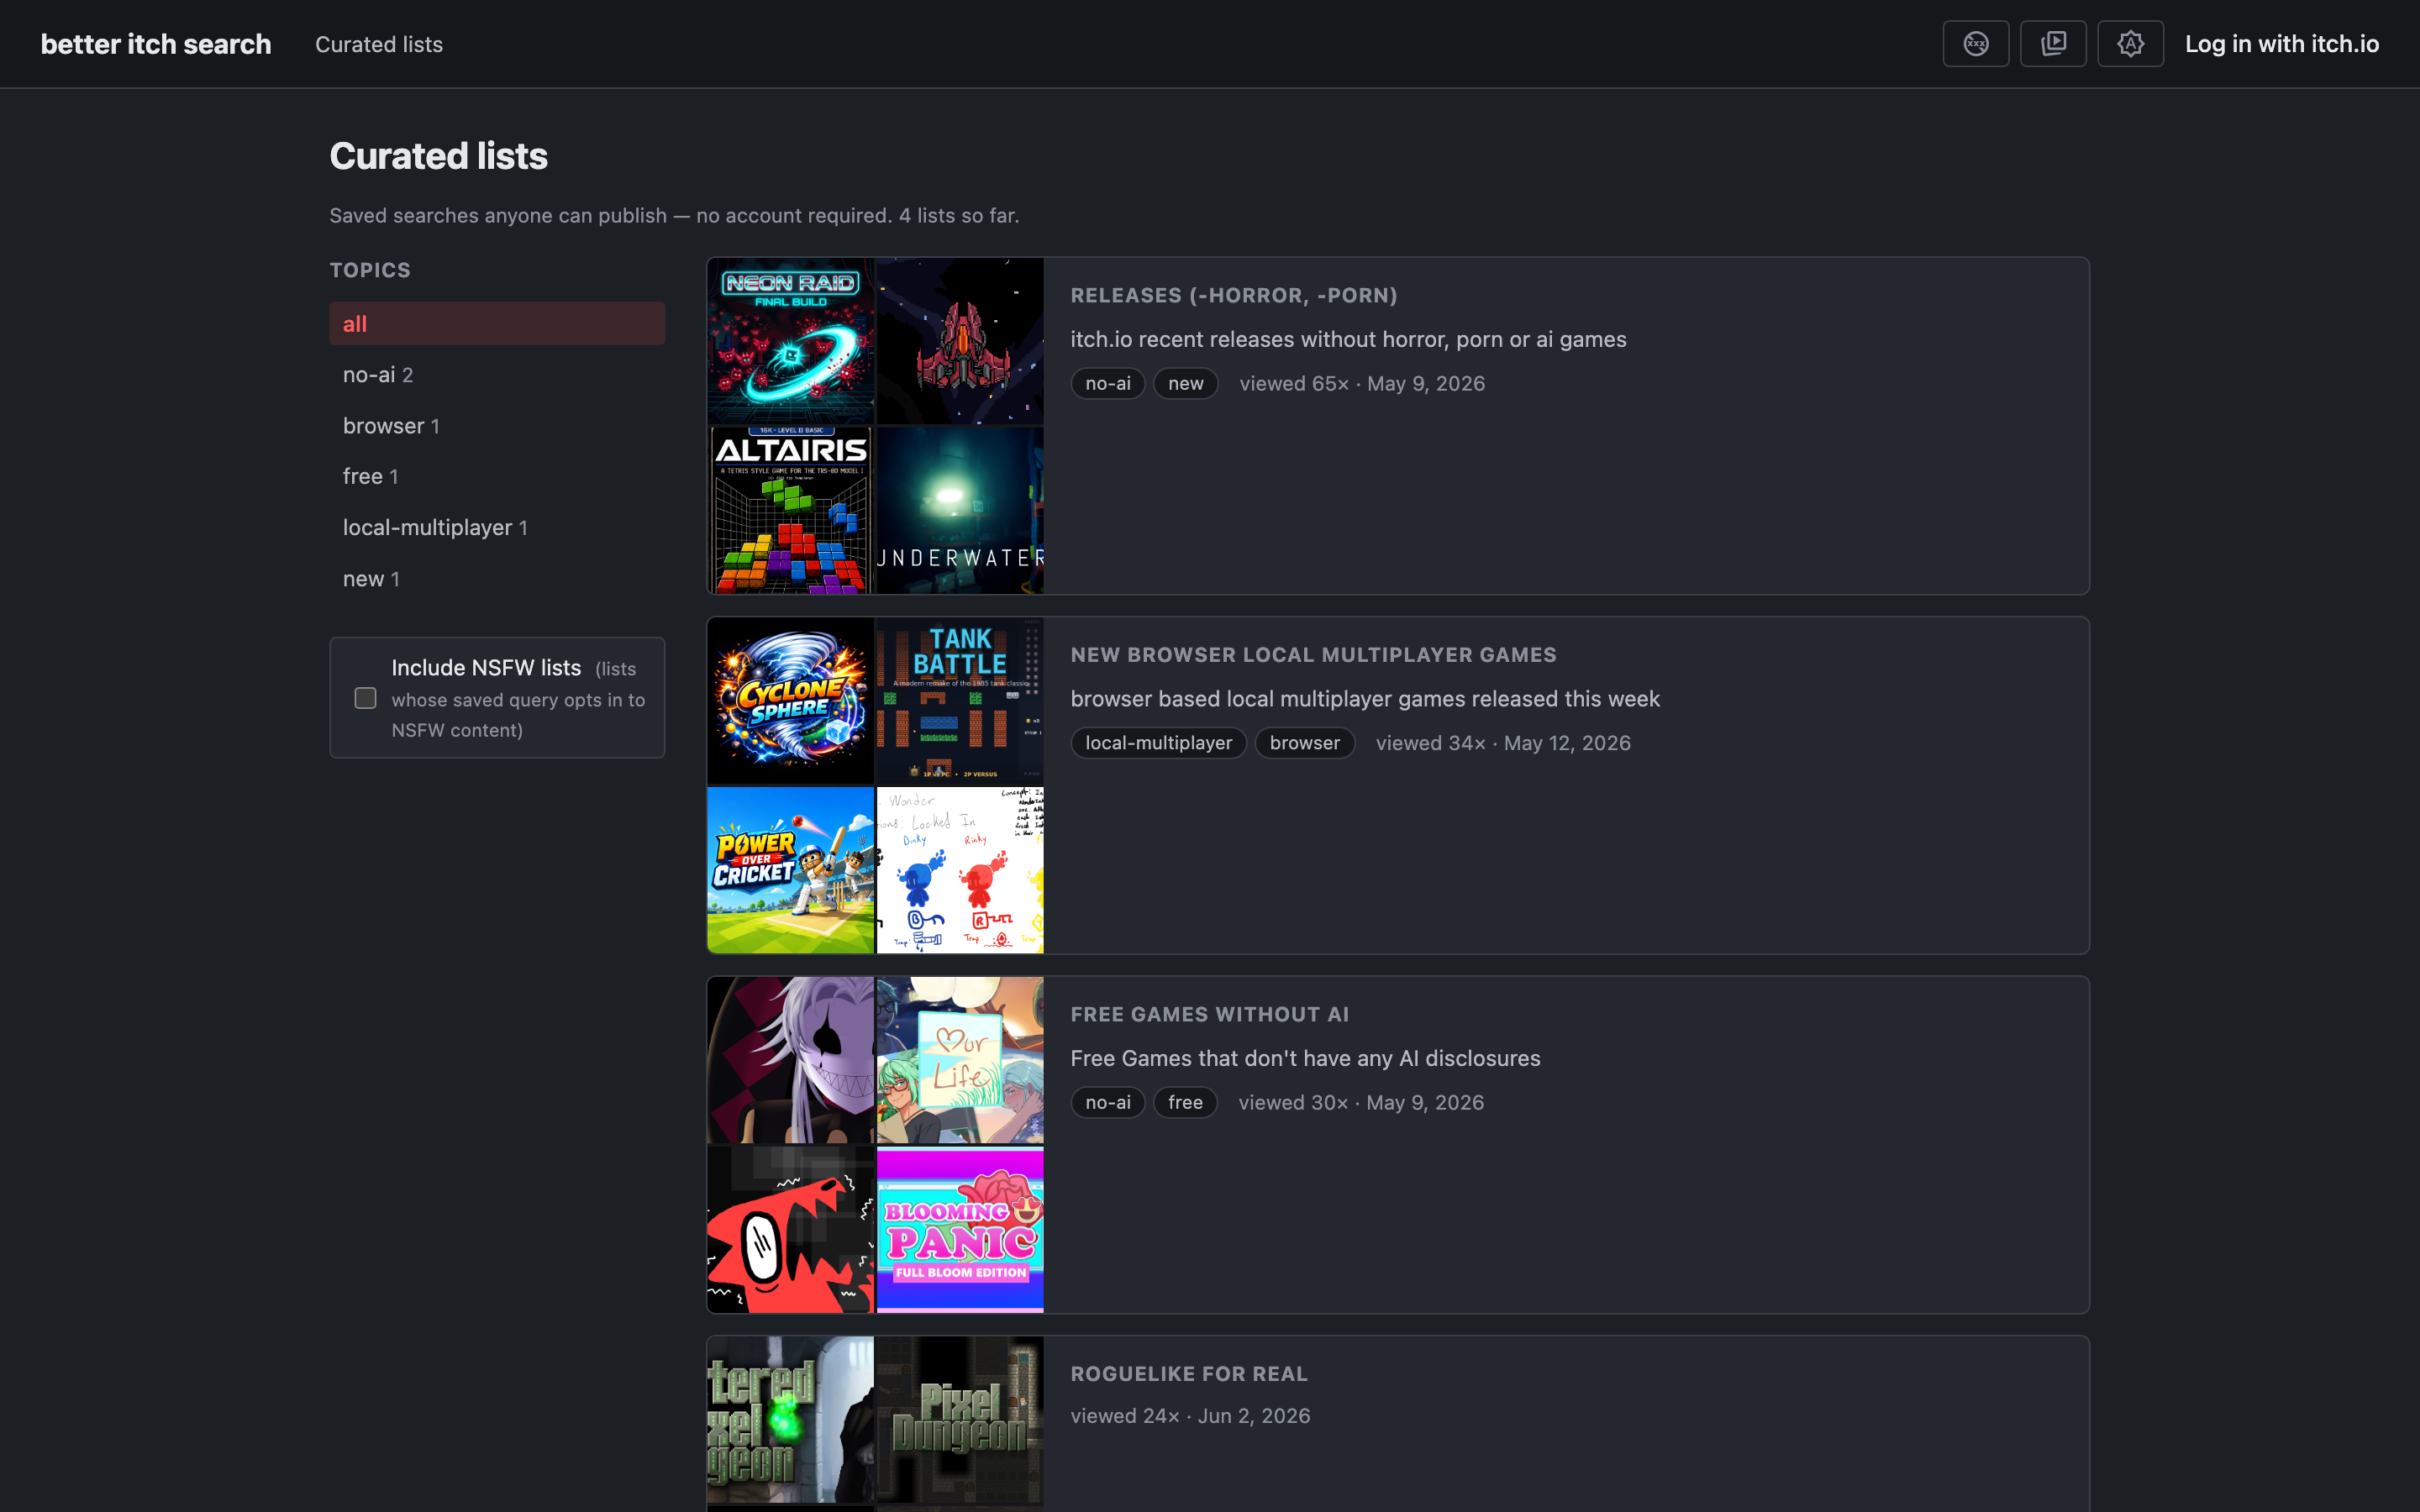Open the Pixel Dungeon thumbnail

pos(960,1419)
